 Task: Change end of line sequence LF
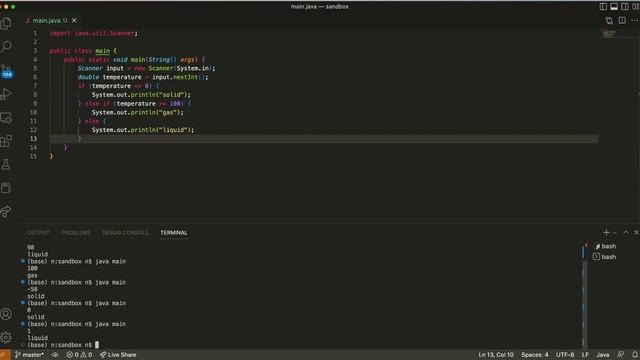coord(585,355)
